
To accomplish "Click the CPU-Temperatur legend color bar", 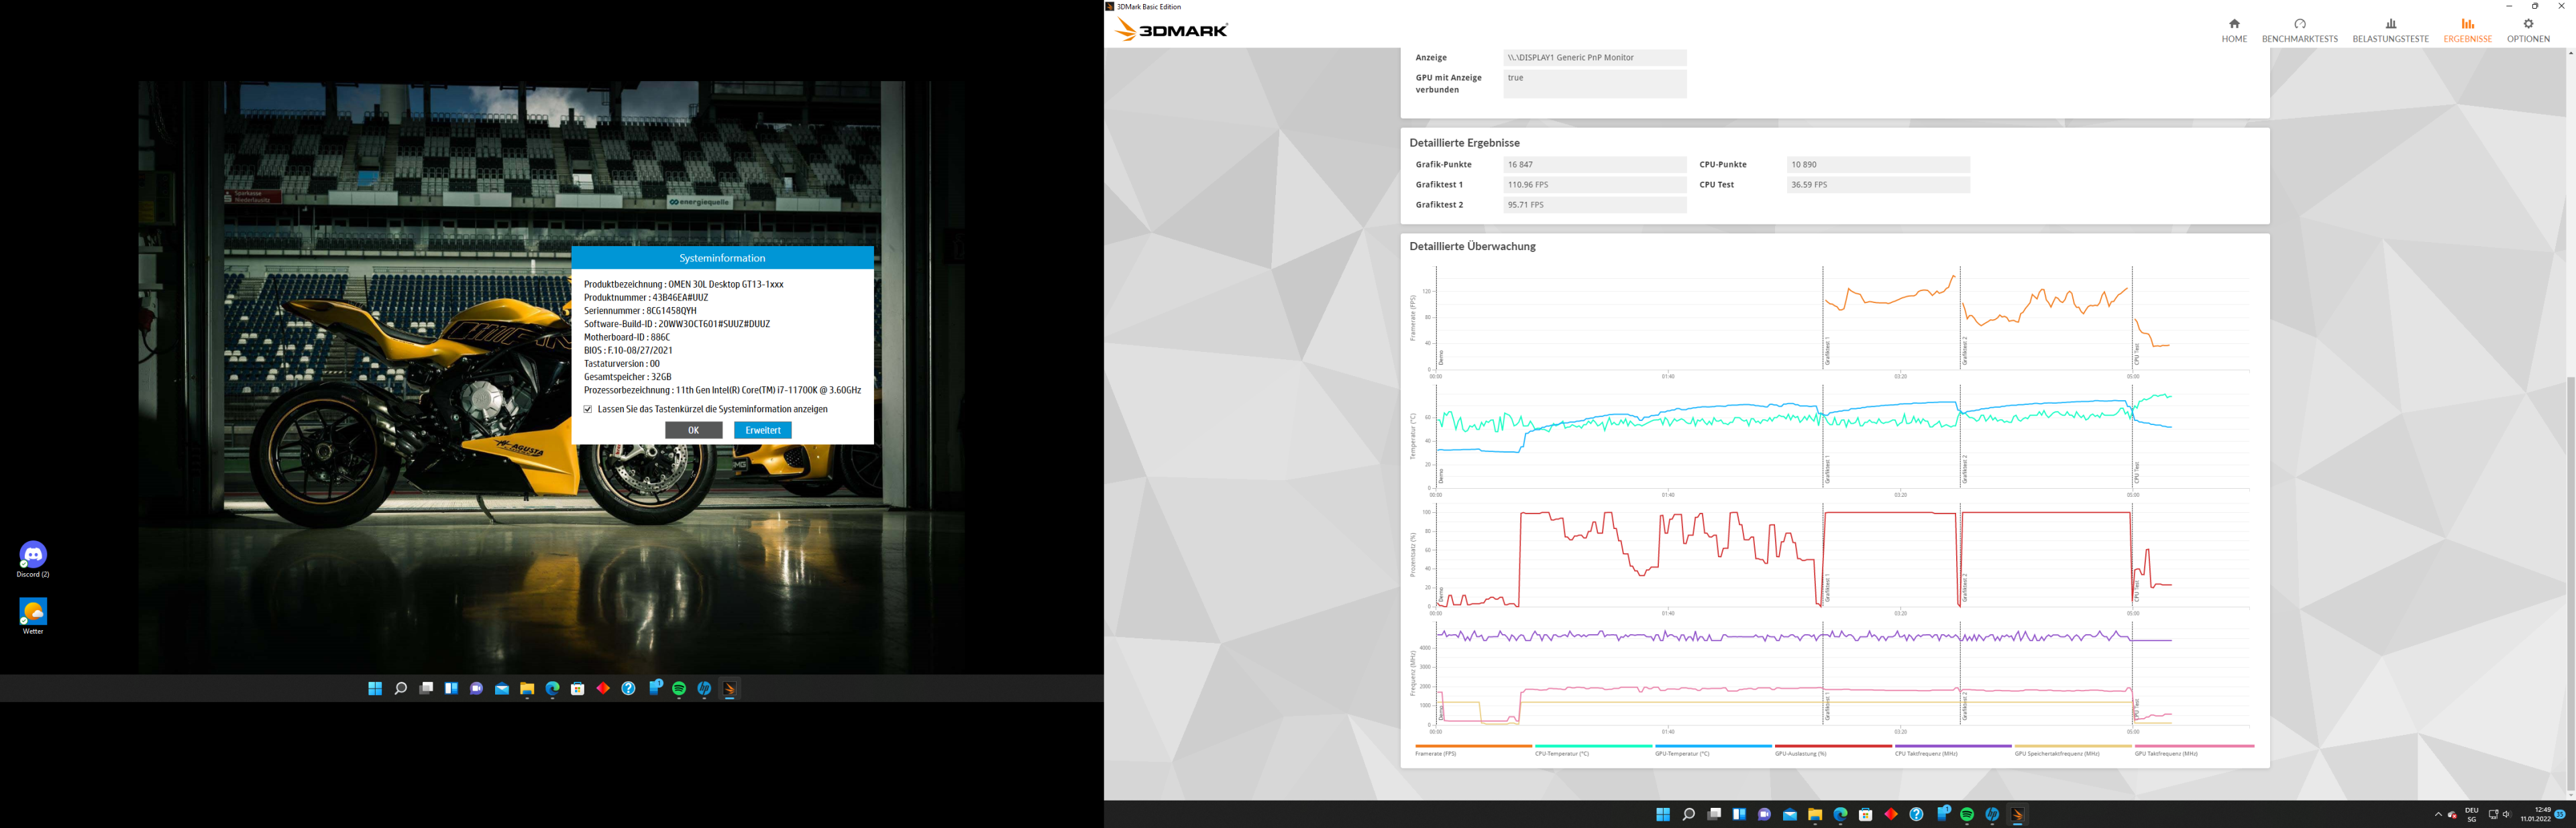I will [x=1593, y=746].
